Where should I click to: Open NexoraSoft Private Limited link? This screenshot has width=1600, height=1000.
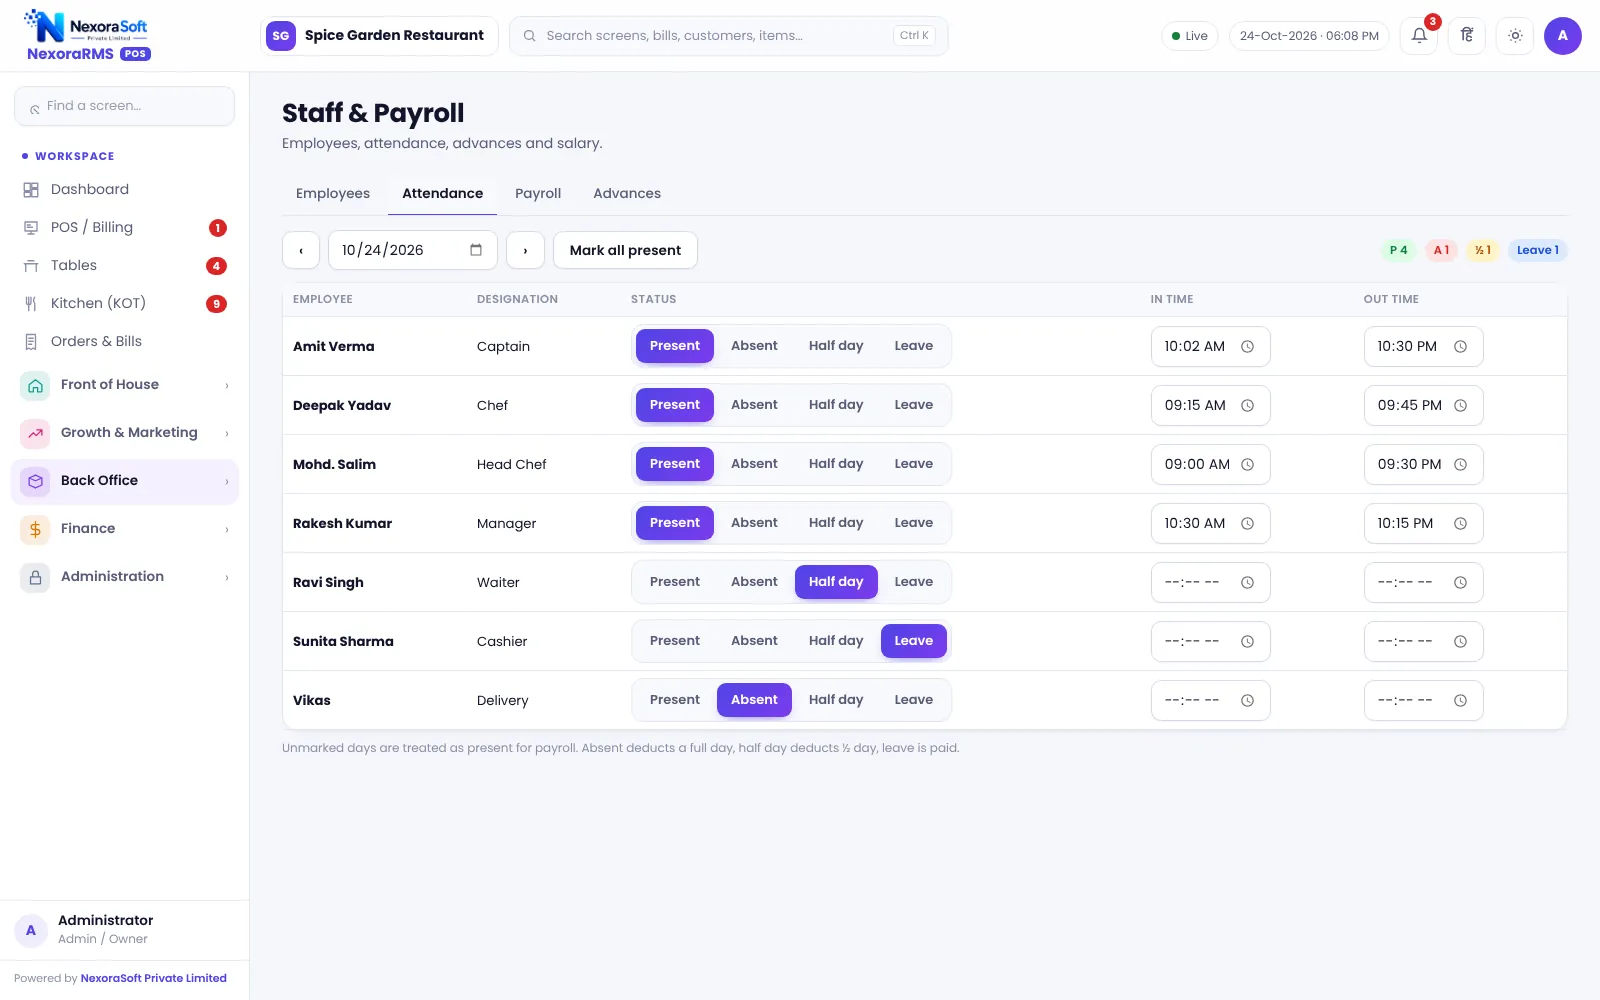154,978
